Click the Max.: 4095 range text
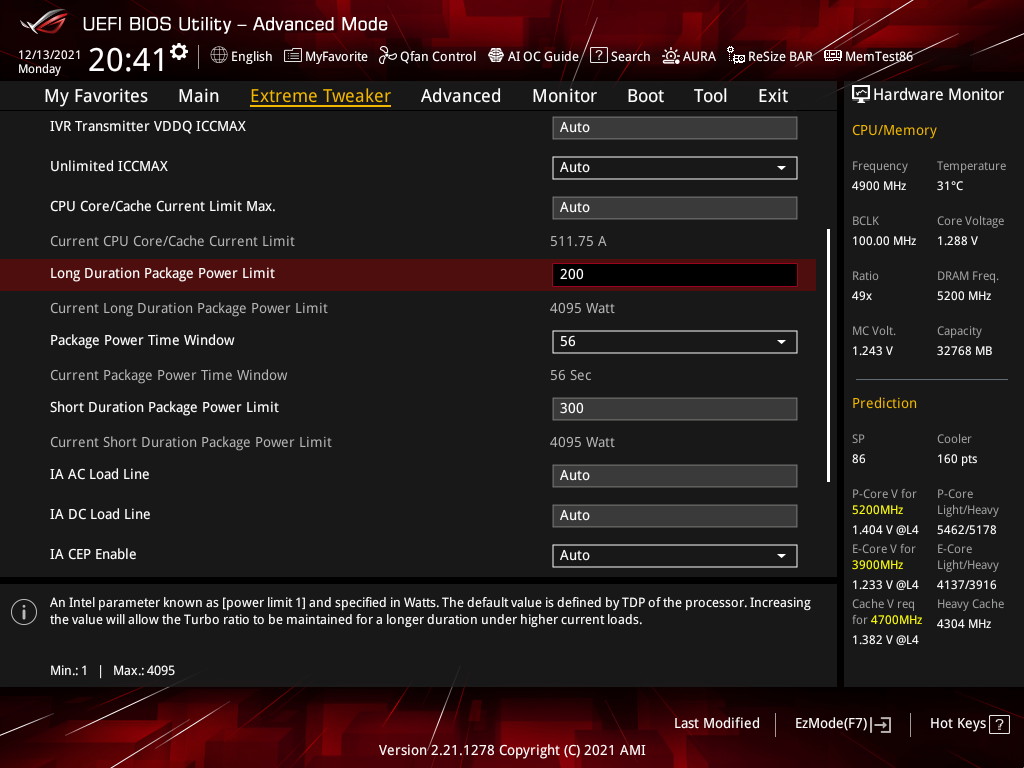The image size is (1024, 768). 144,671
